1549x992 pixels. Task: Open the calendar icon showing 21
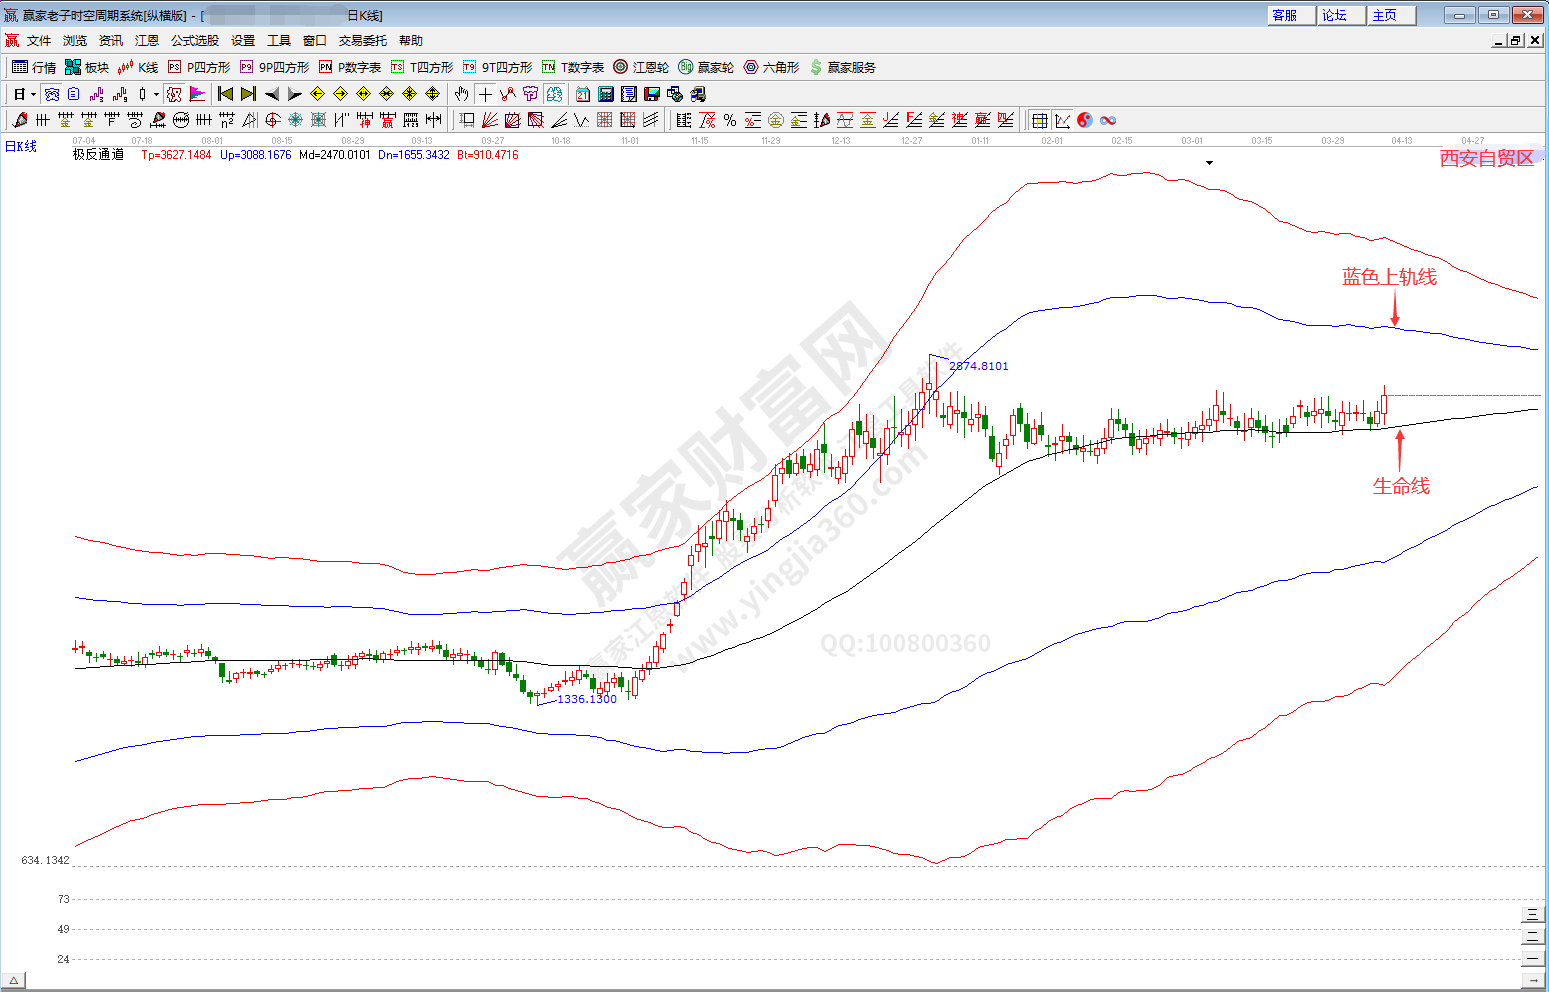pyautogui.click(x=582, y=94)
